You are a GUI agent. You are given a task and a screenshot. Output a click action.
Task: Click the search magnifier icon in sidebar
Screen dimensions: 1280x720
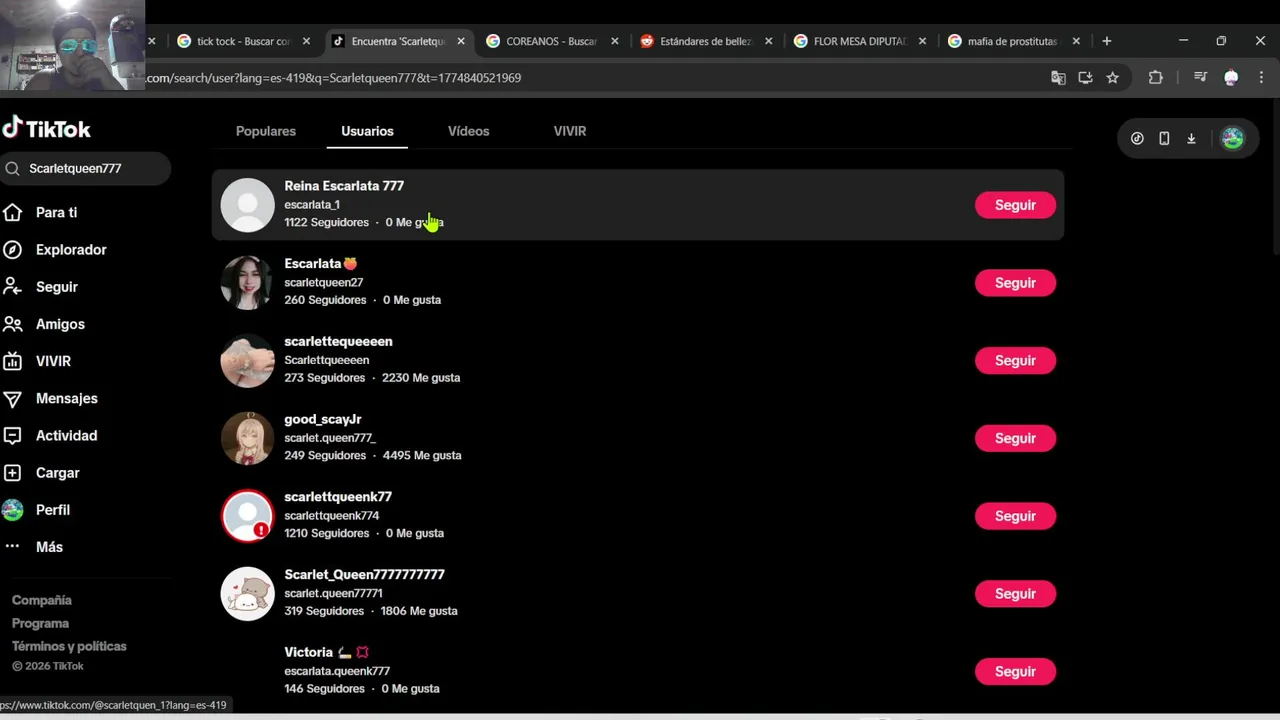click(x=12, y=169)
